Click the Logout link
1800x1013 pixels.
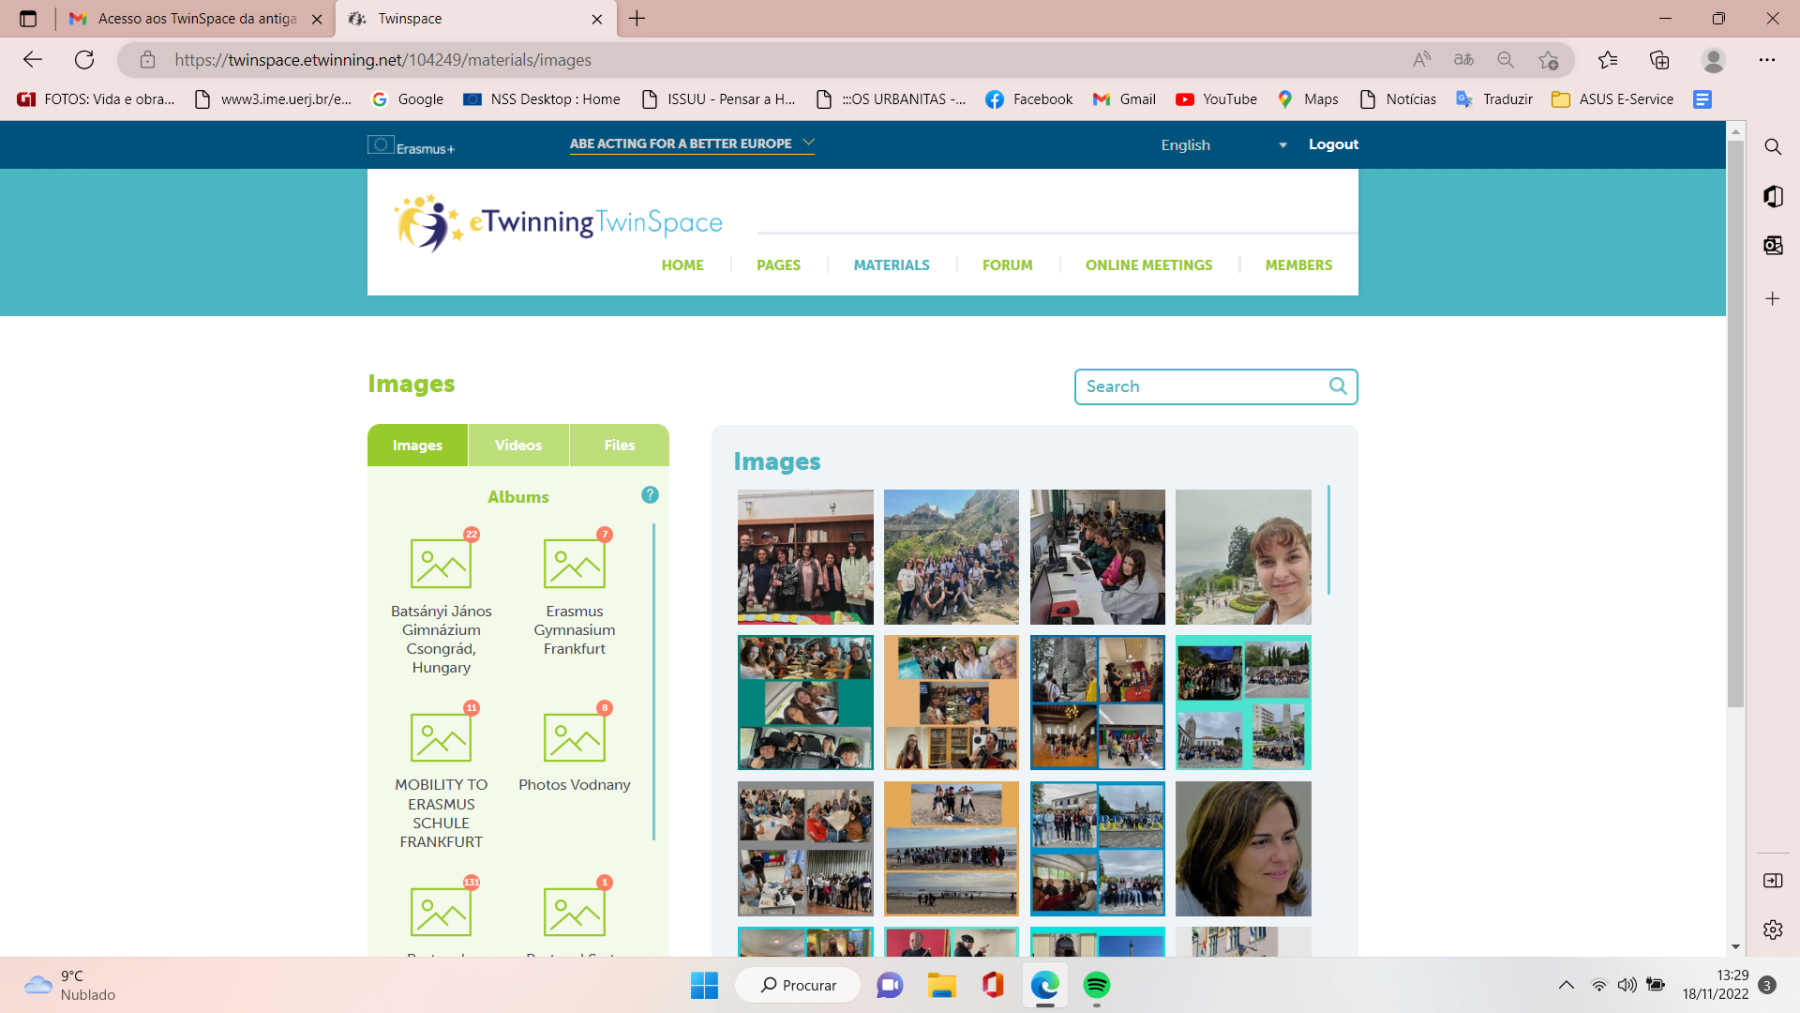(x=1333, y=144)
